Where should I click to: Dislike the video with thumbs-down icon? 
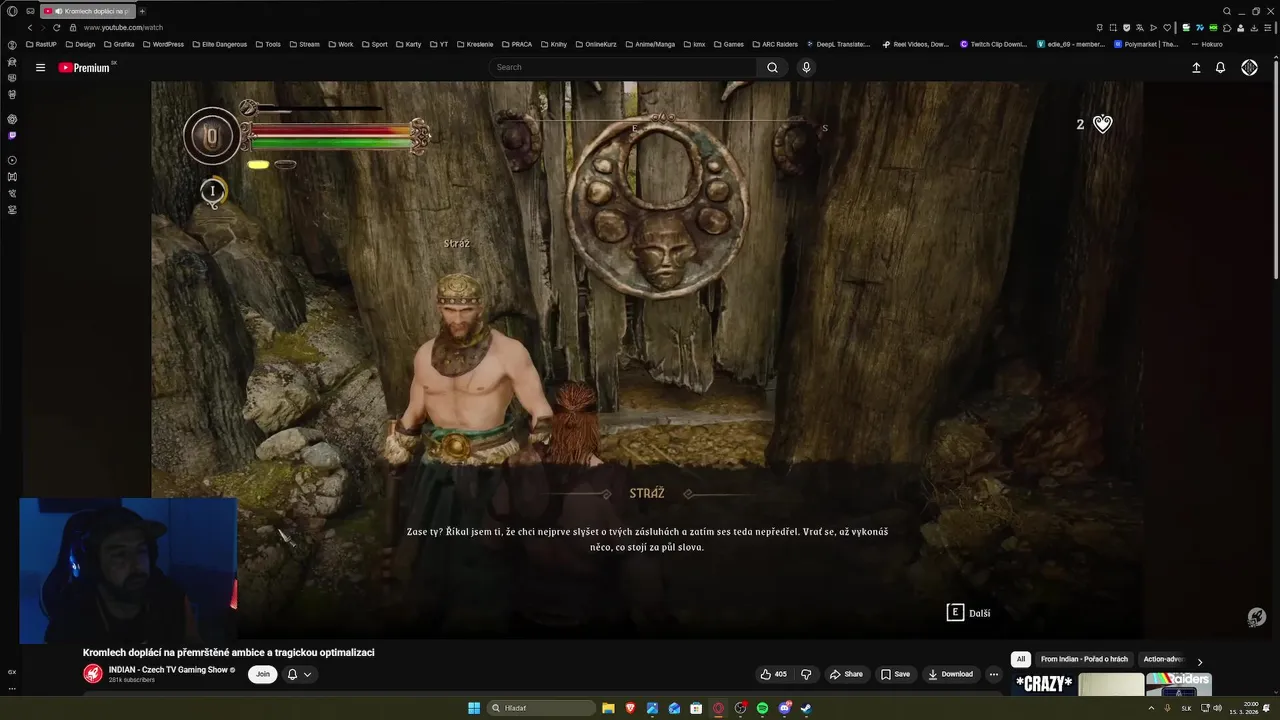tap(806, 674)
